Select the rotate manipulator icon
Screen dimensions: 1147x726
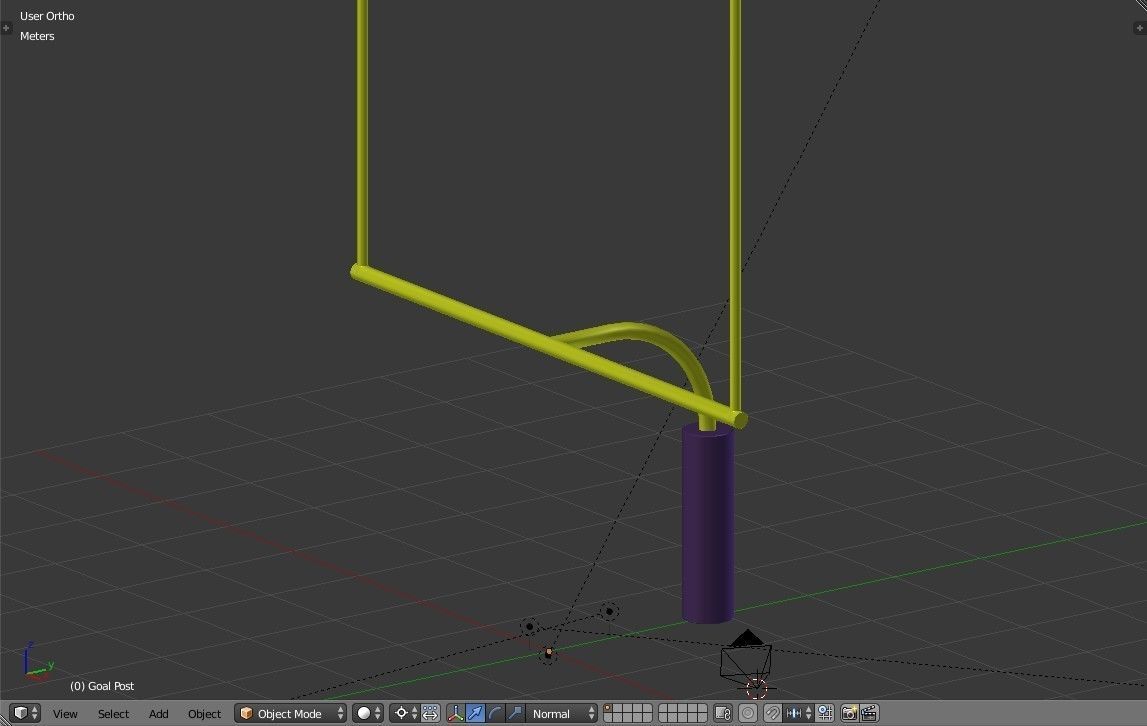point(496,713)
